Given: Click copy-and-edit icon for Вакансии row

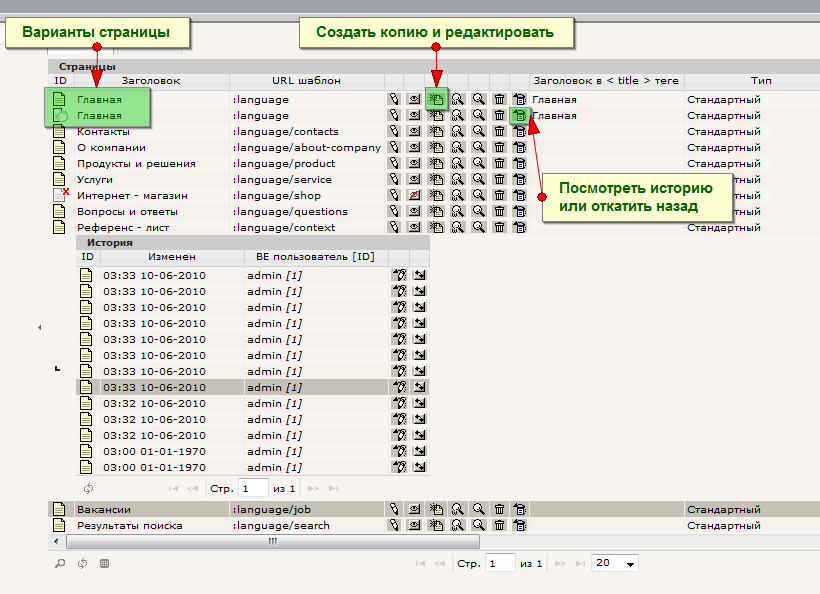Looking at the screenshot, I should [436, 510].
